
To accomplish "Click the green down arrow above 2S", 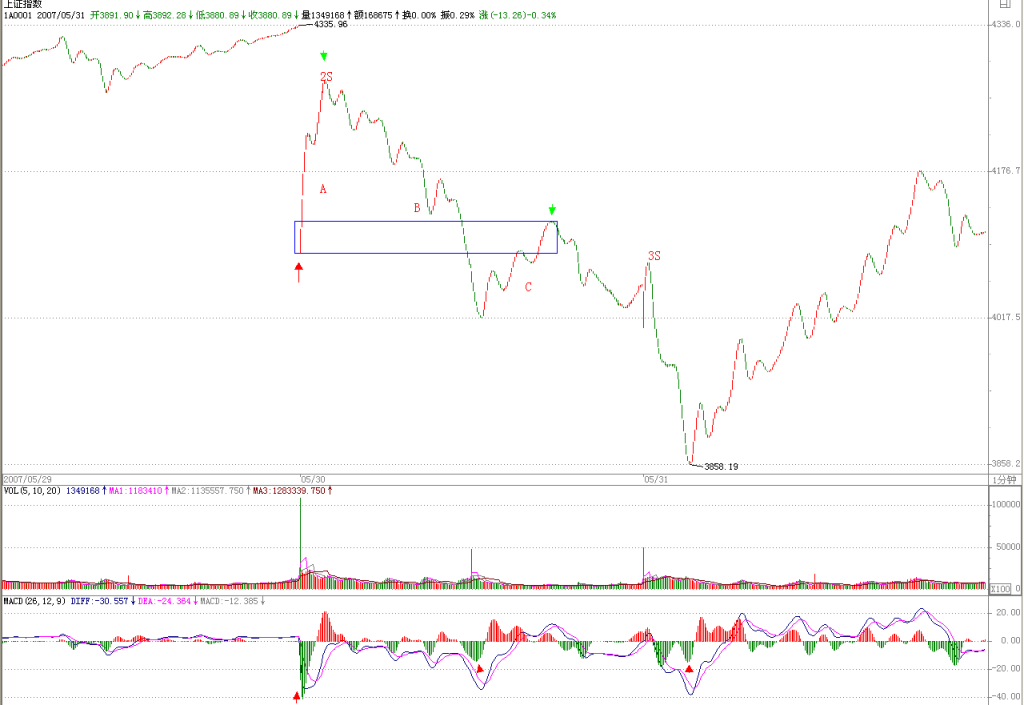I will point(323,56).
